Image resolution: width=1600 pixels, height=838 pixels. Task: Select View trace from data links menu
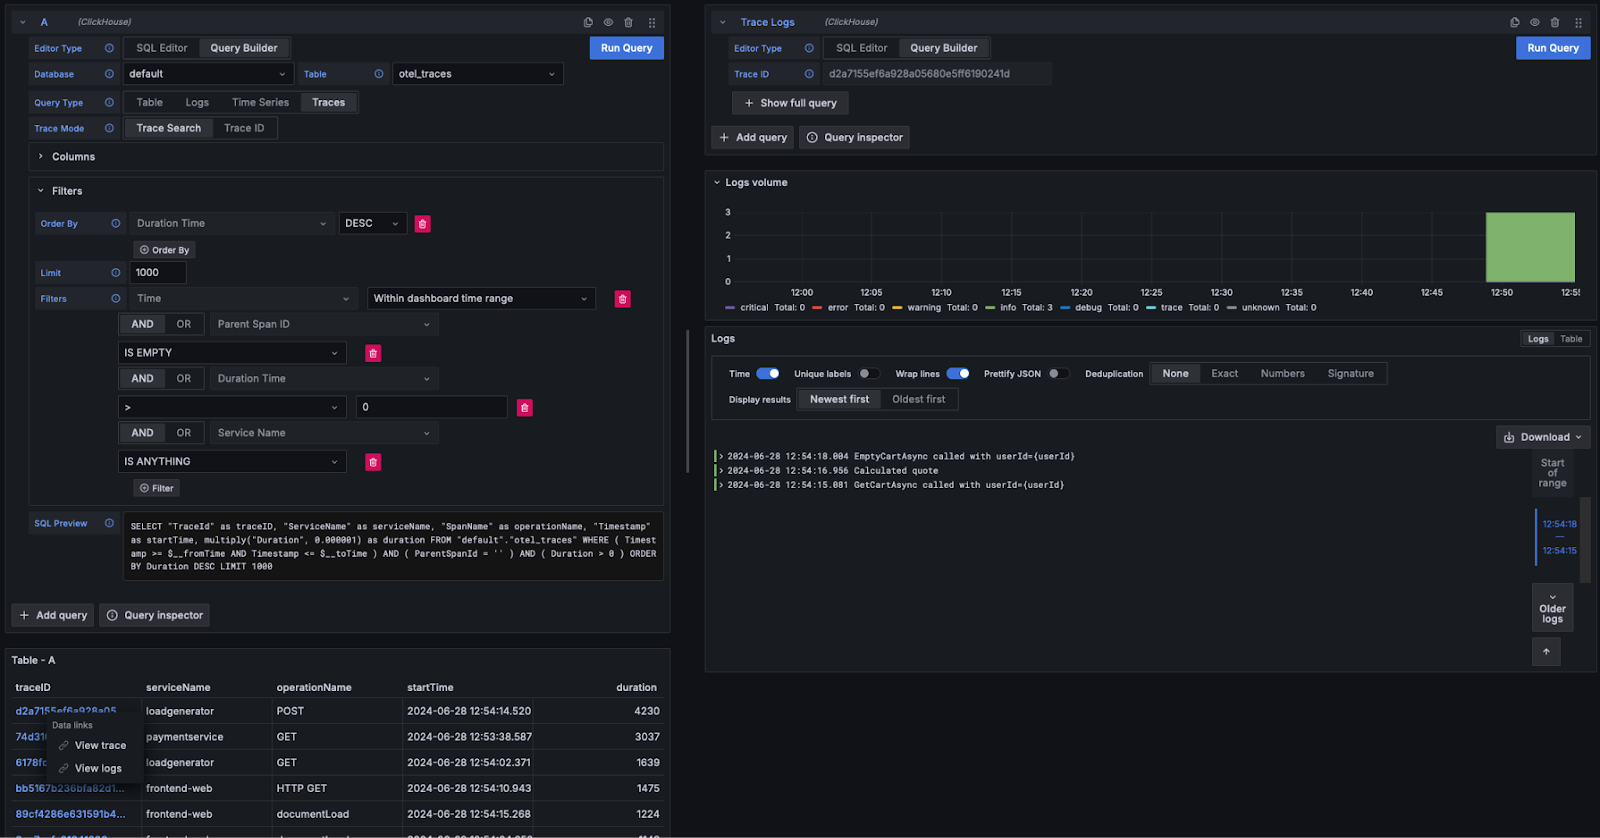click(x=100, y=746)
